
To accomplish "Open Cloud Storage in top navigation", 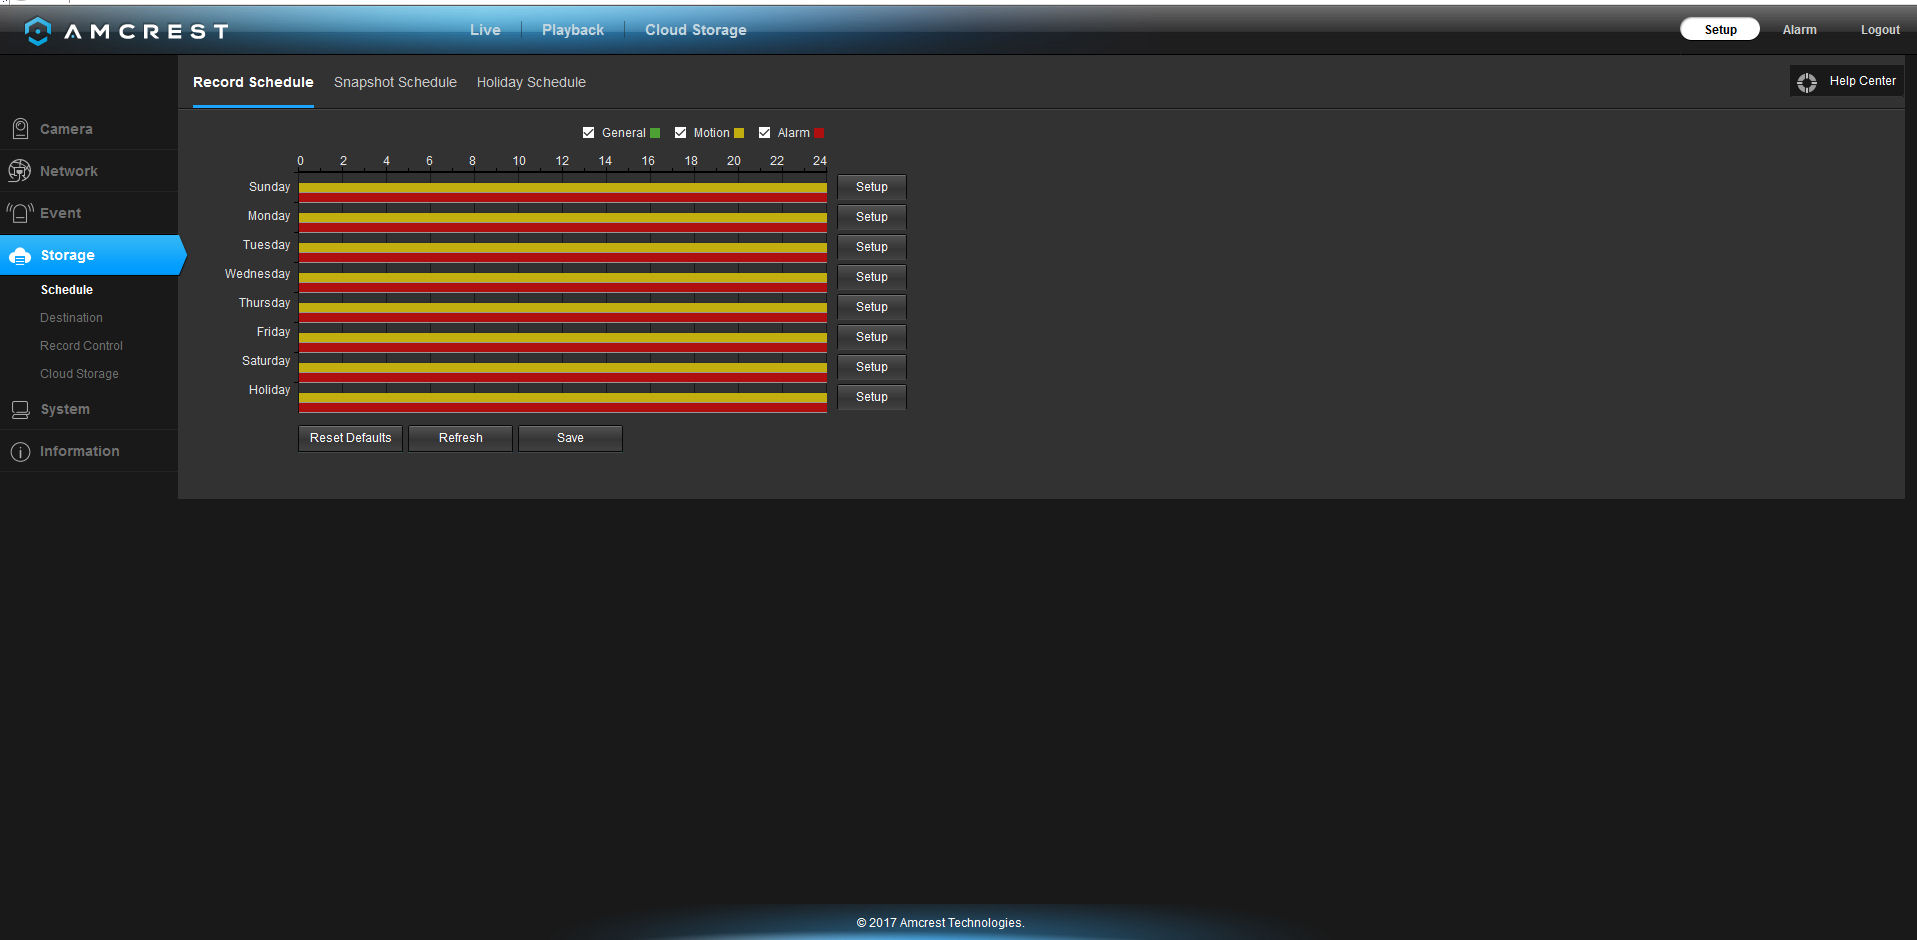I will point(696,30).
